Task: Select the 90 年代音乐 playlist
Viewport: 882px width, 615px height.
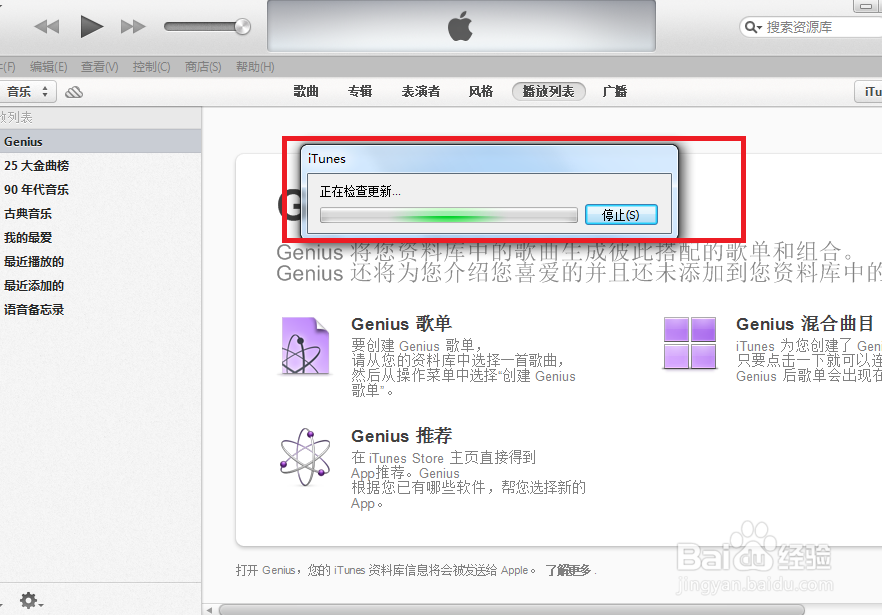Action: (101, 190)
